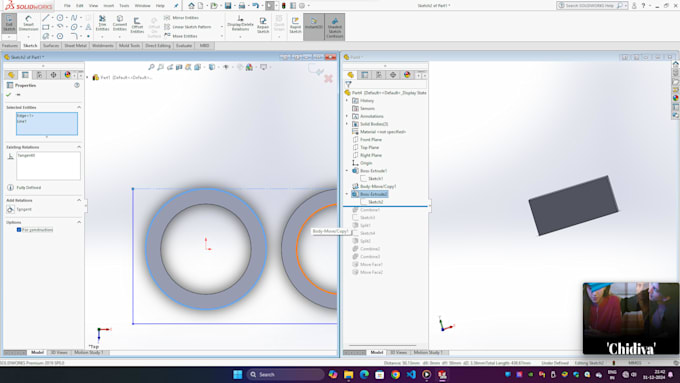Open Display/Delete Relations
This screenshot has height=383, width=680.
pyautogui.click(x=240, y=23)
